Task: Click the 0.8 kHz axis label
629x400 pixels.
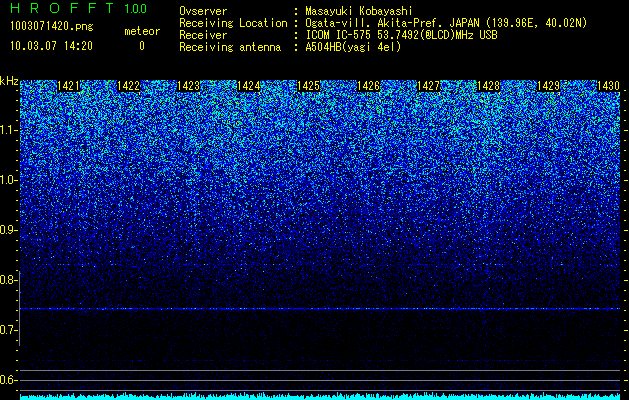Action: coord(9,280)
